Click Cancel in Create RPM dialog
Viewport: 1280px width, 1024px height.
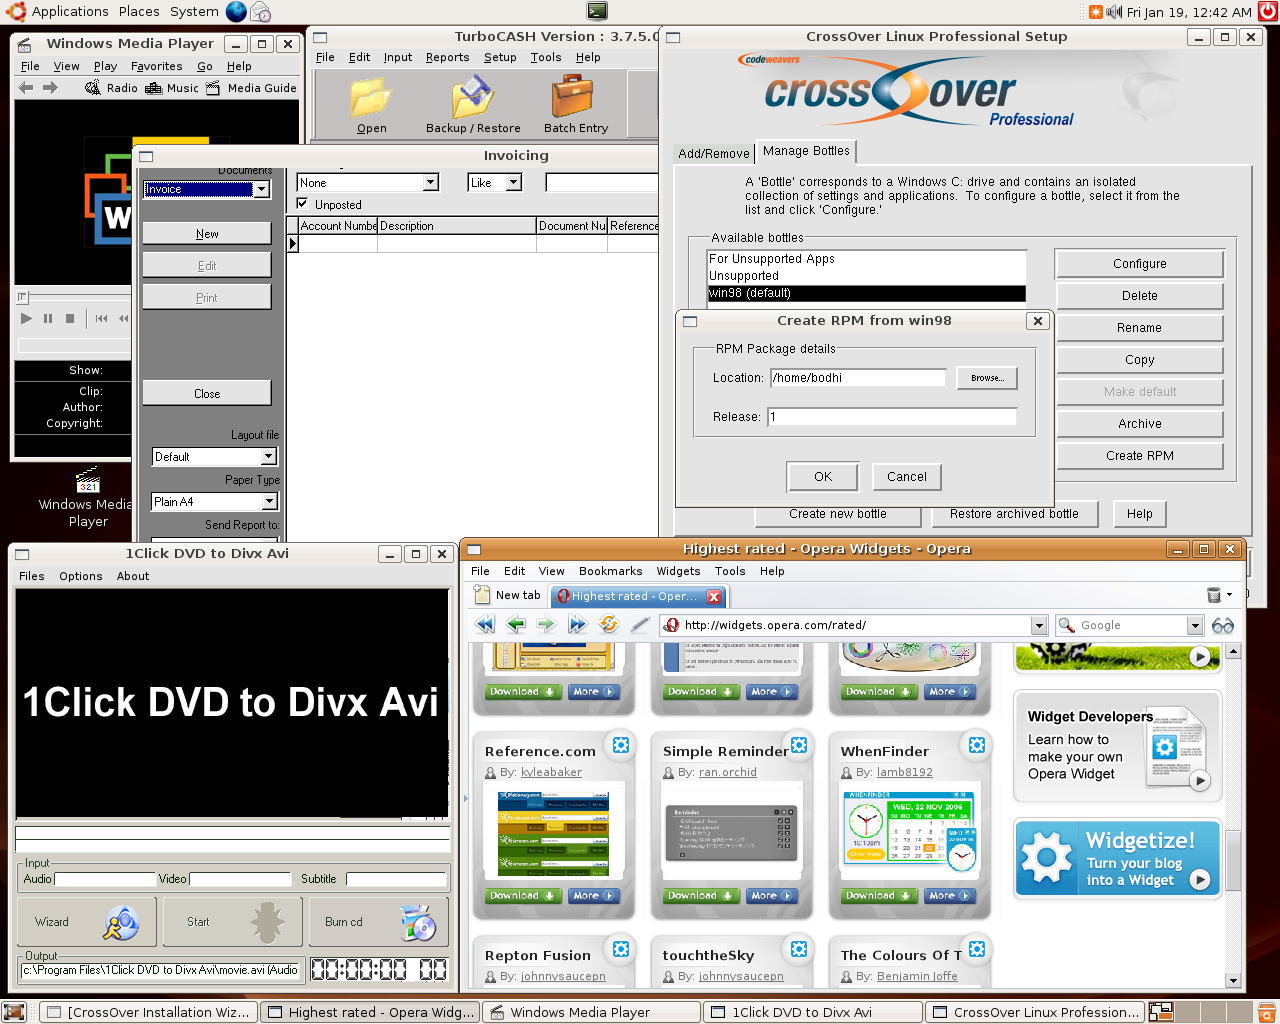point(907,476)
